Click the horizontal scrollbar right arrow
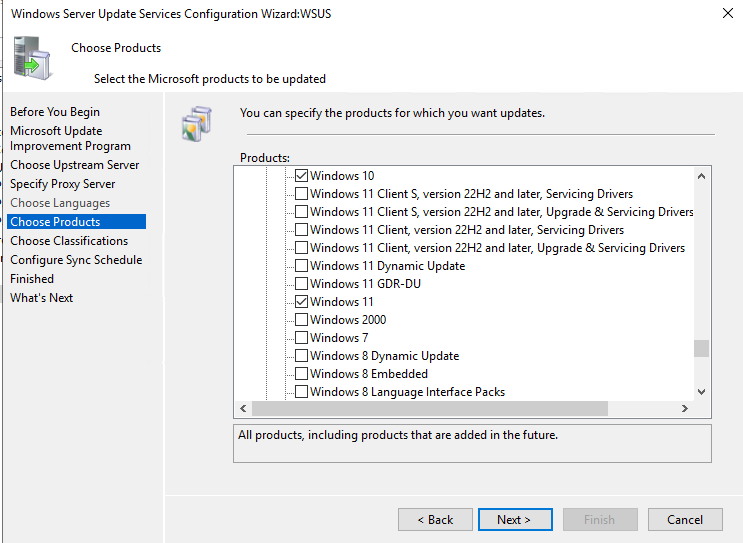This screenshot has width=743, height=543. (x=684, y=409)
